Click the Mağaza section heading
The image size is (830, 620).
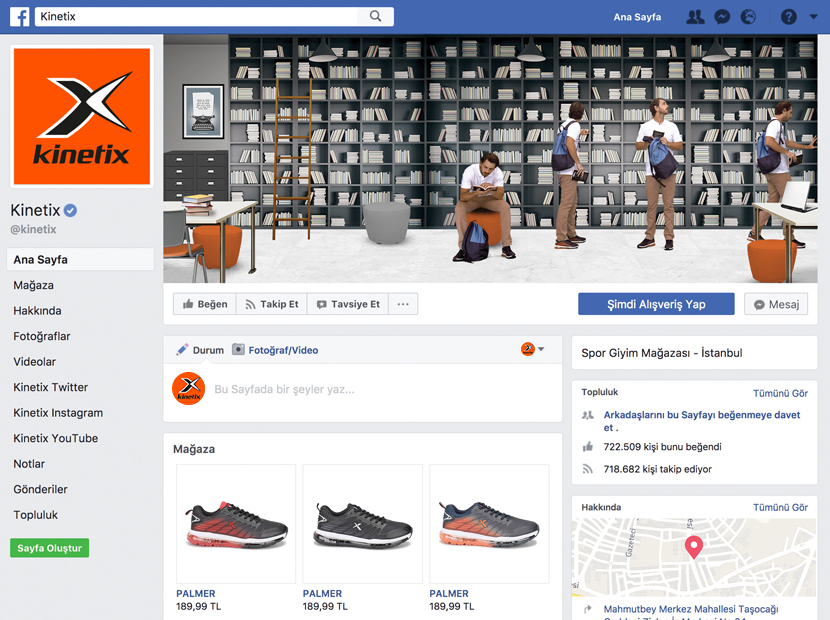coord(194,449)
